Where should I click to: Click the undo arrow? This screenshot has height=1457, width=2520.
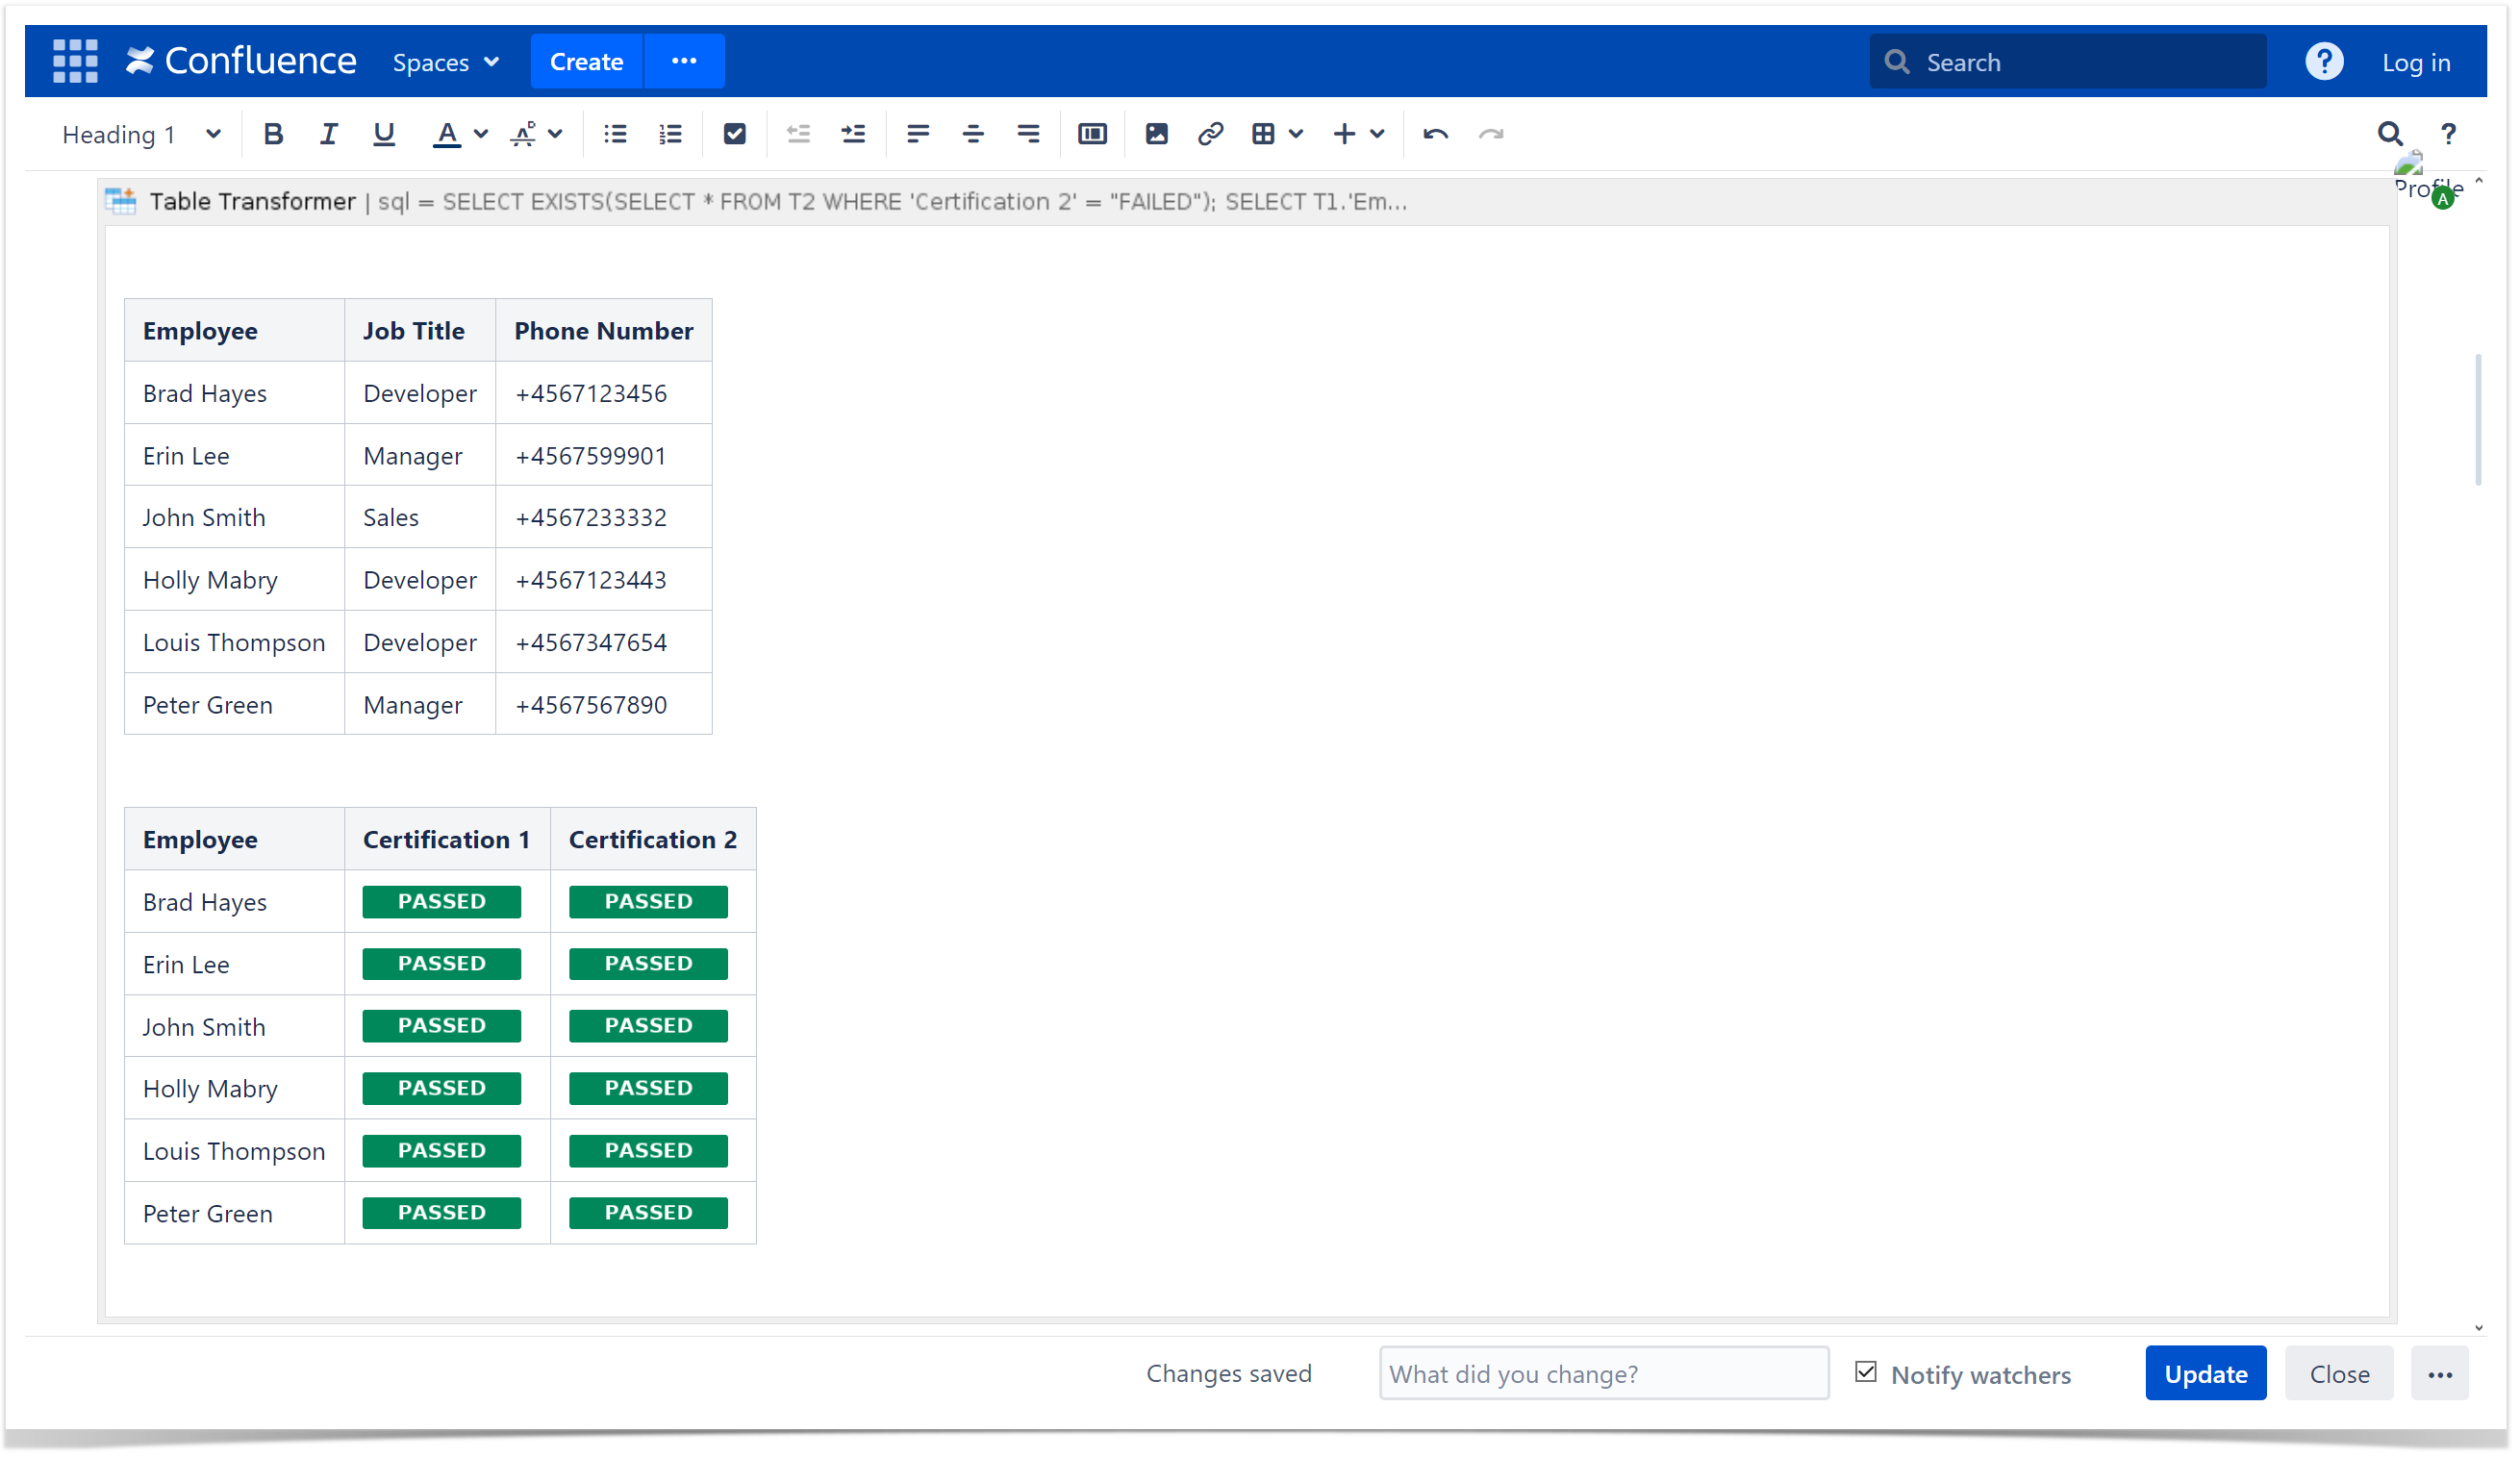[1435, 134]
